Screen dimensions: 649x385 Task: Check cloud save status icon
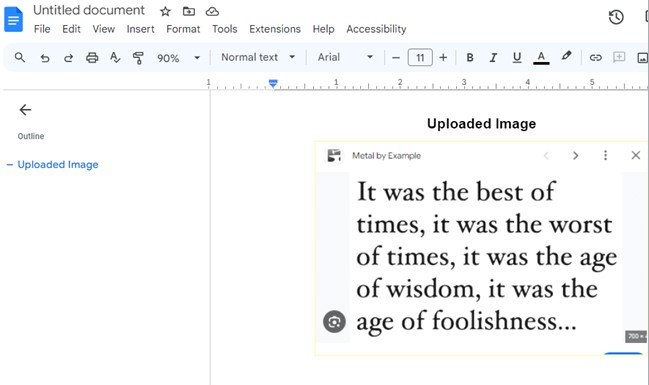pyautogui.click(x=212, y=12)
